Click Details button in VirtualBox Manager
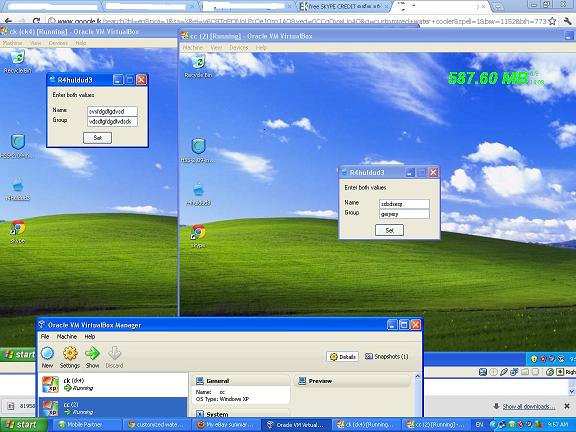Viewport: 576px width, 432px height. point(343,357)
